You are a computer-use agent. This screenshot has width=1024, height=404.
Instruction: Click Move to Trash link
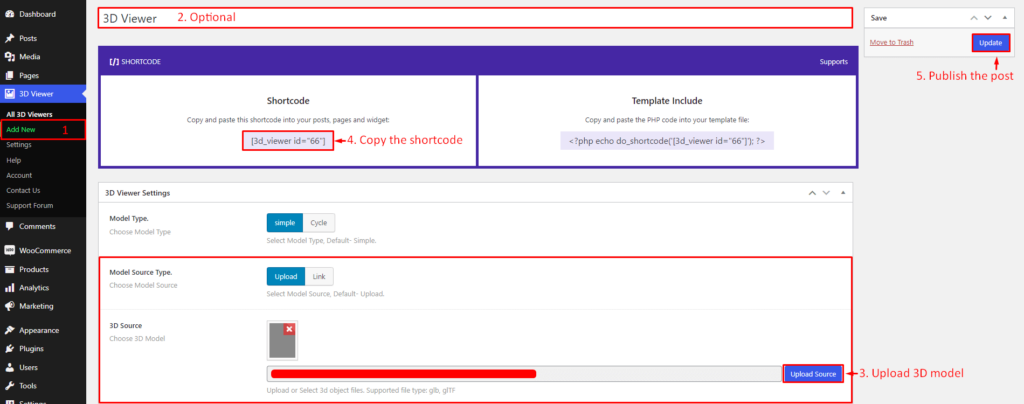coord(891,42)
